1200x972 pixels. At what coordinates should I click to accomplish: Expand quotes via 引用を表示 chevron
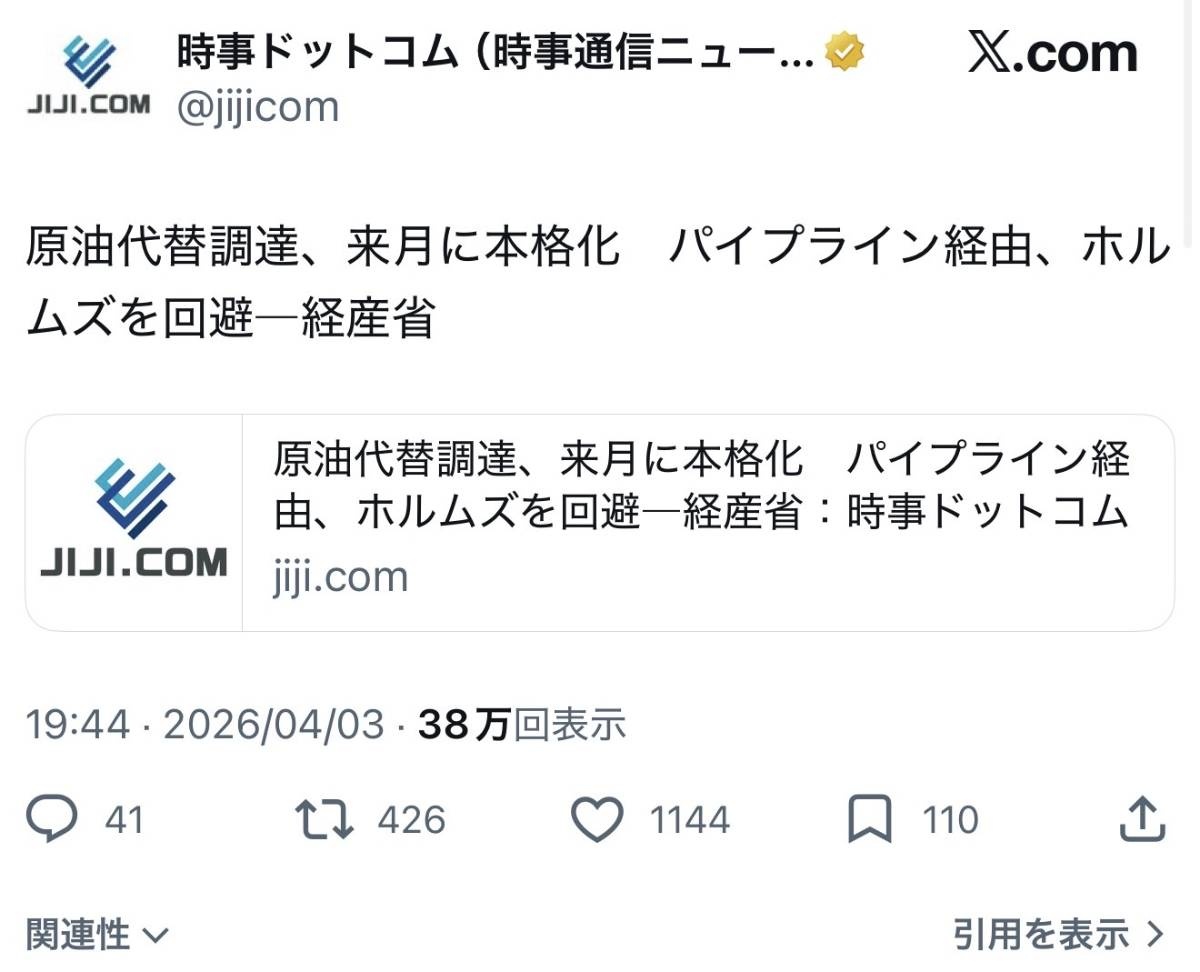pyautogui.click(x=1060, y=936)
